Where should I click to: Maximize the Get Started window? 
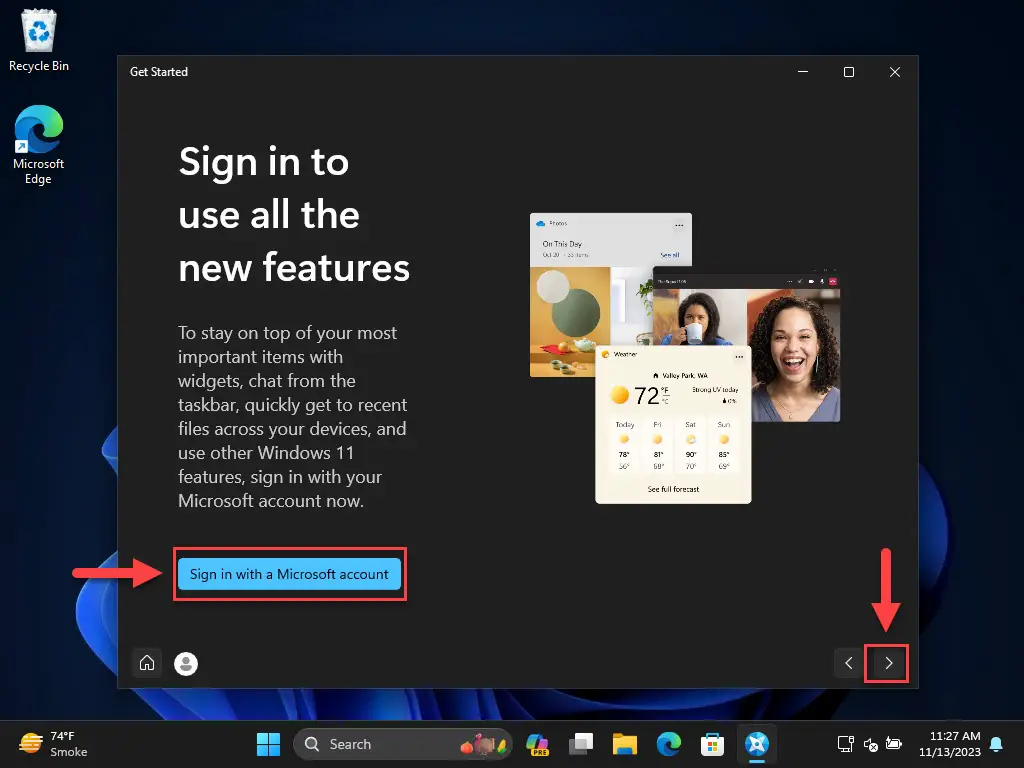click(849, 72)
